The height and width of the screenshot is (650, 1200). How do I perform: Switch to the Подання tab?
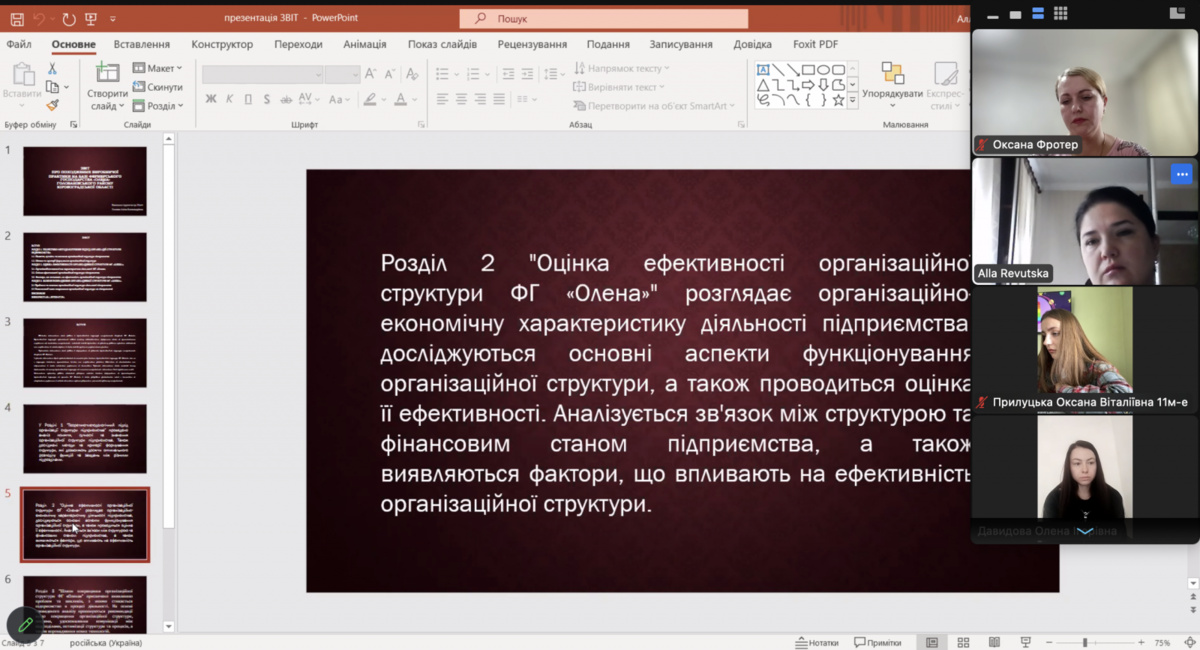pyautogui.click(x=608, y=44)
